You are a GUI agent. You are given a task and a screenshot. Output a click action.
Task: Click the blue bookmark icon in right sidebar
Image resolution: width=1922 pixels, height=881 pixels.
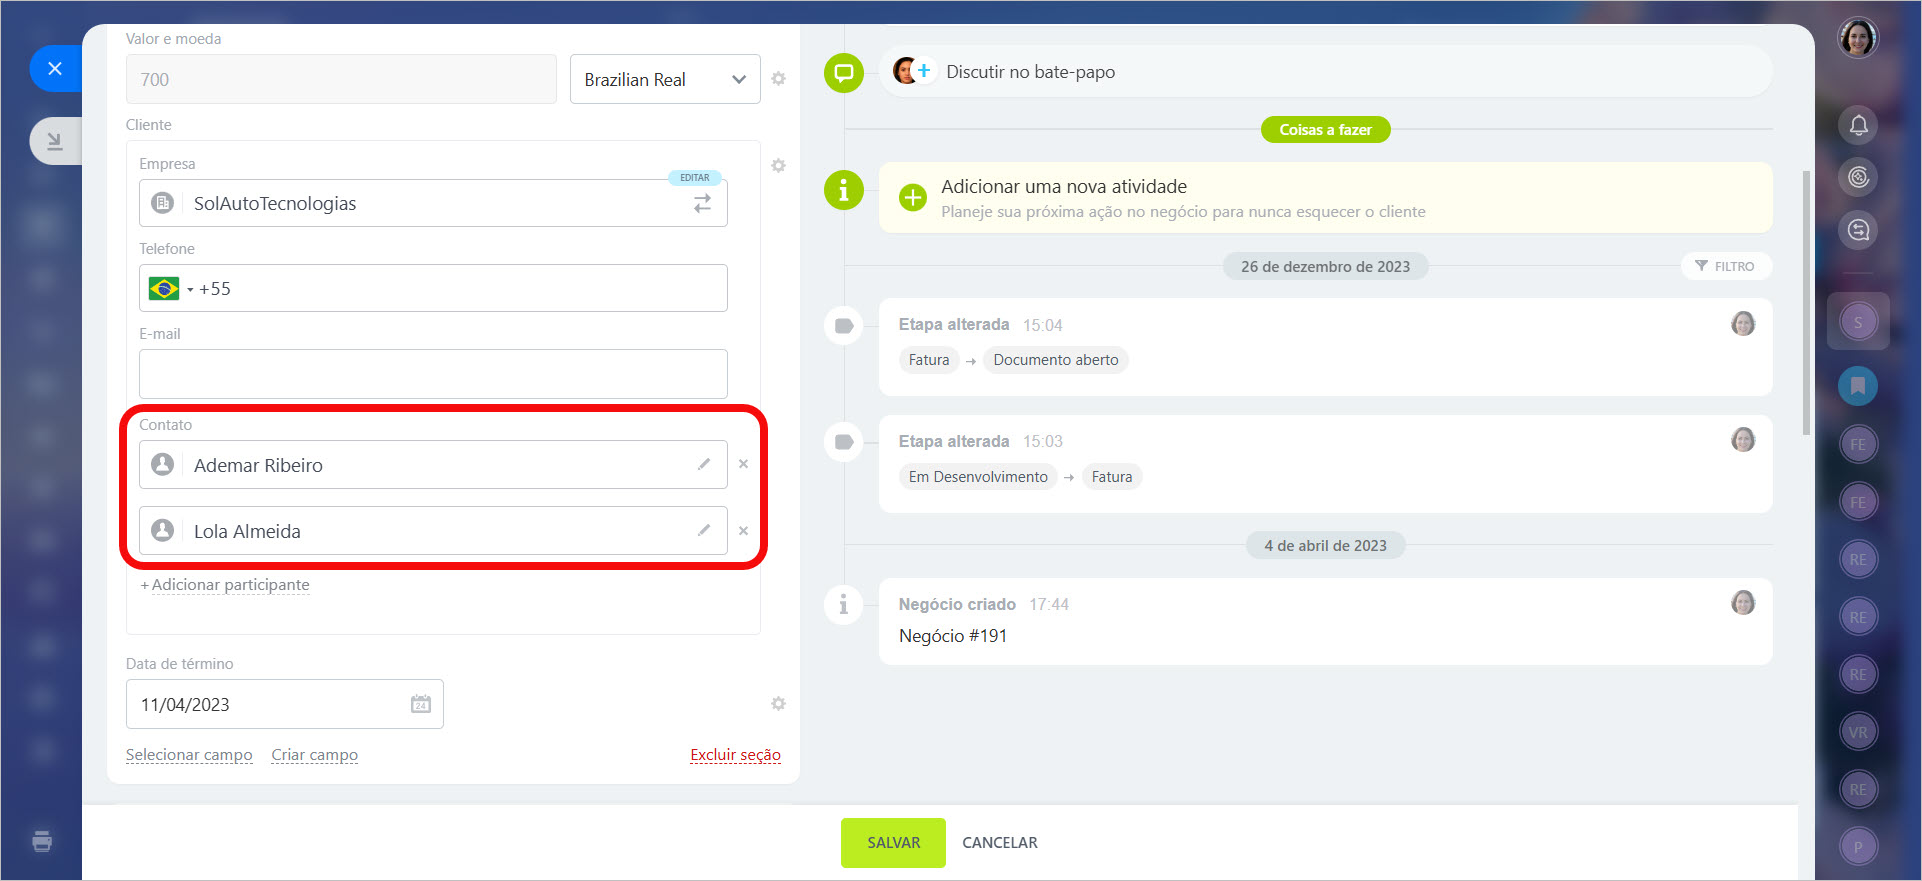[1858, 385]
